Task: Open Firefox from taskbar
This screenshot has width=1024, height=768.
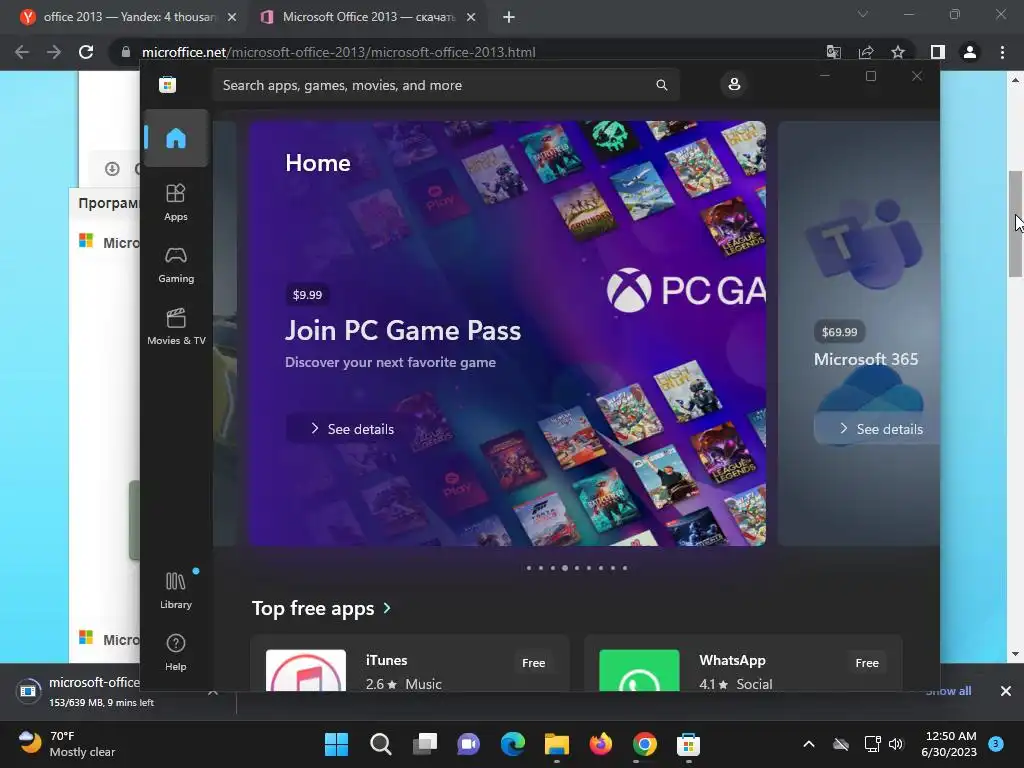Action: click(601, 744)
